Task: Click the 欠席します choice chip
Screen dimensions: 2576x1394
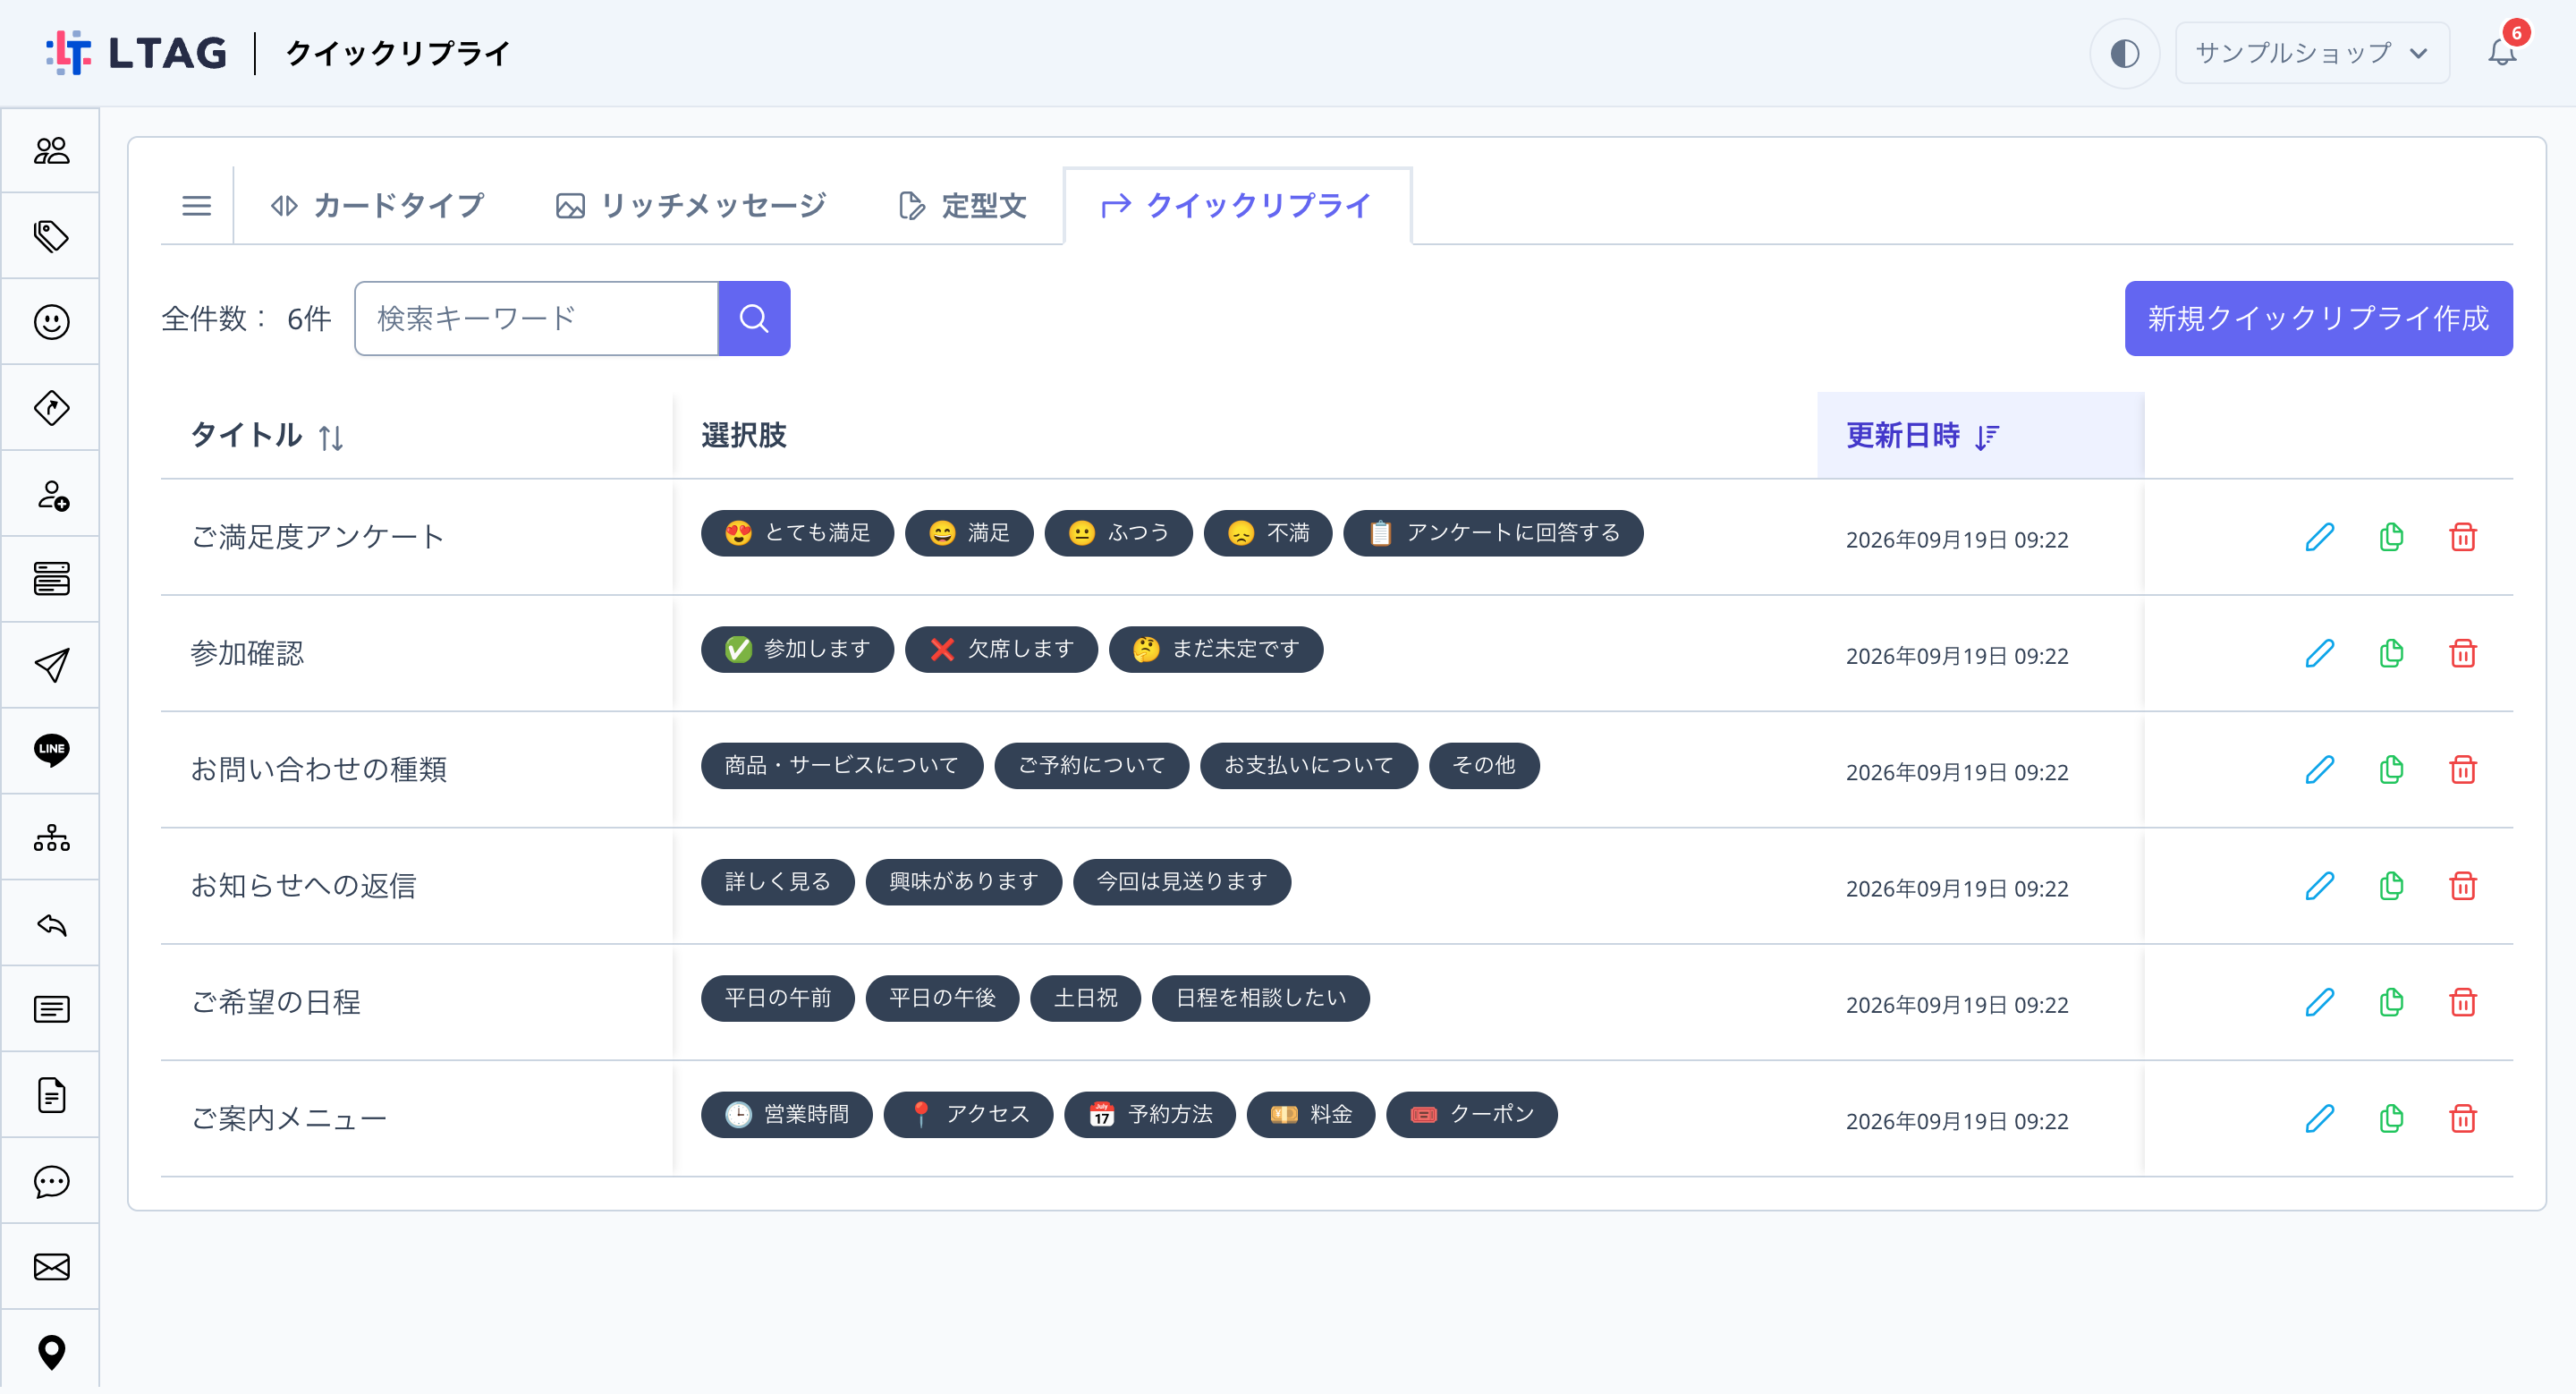Action: [x=1001, y=649]
